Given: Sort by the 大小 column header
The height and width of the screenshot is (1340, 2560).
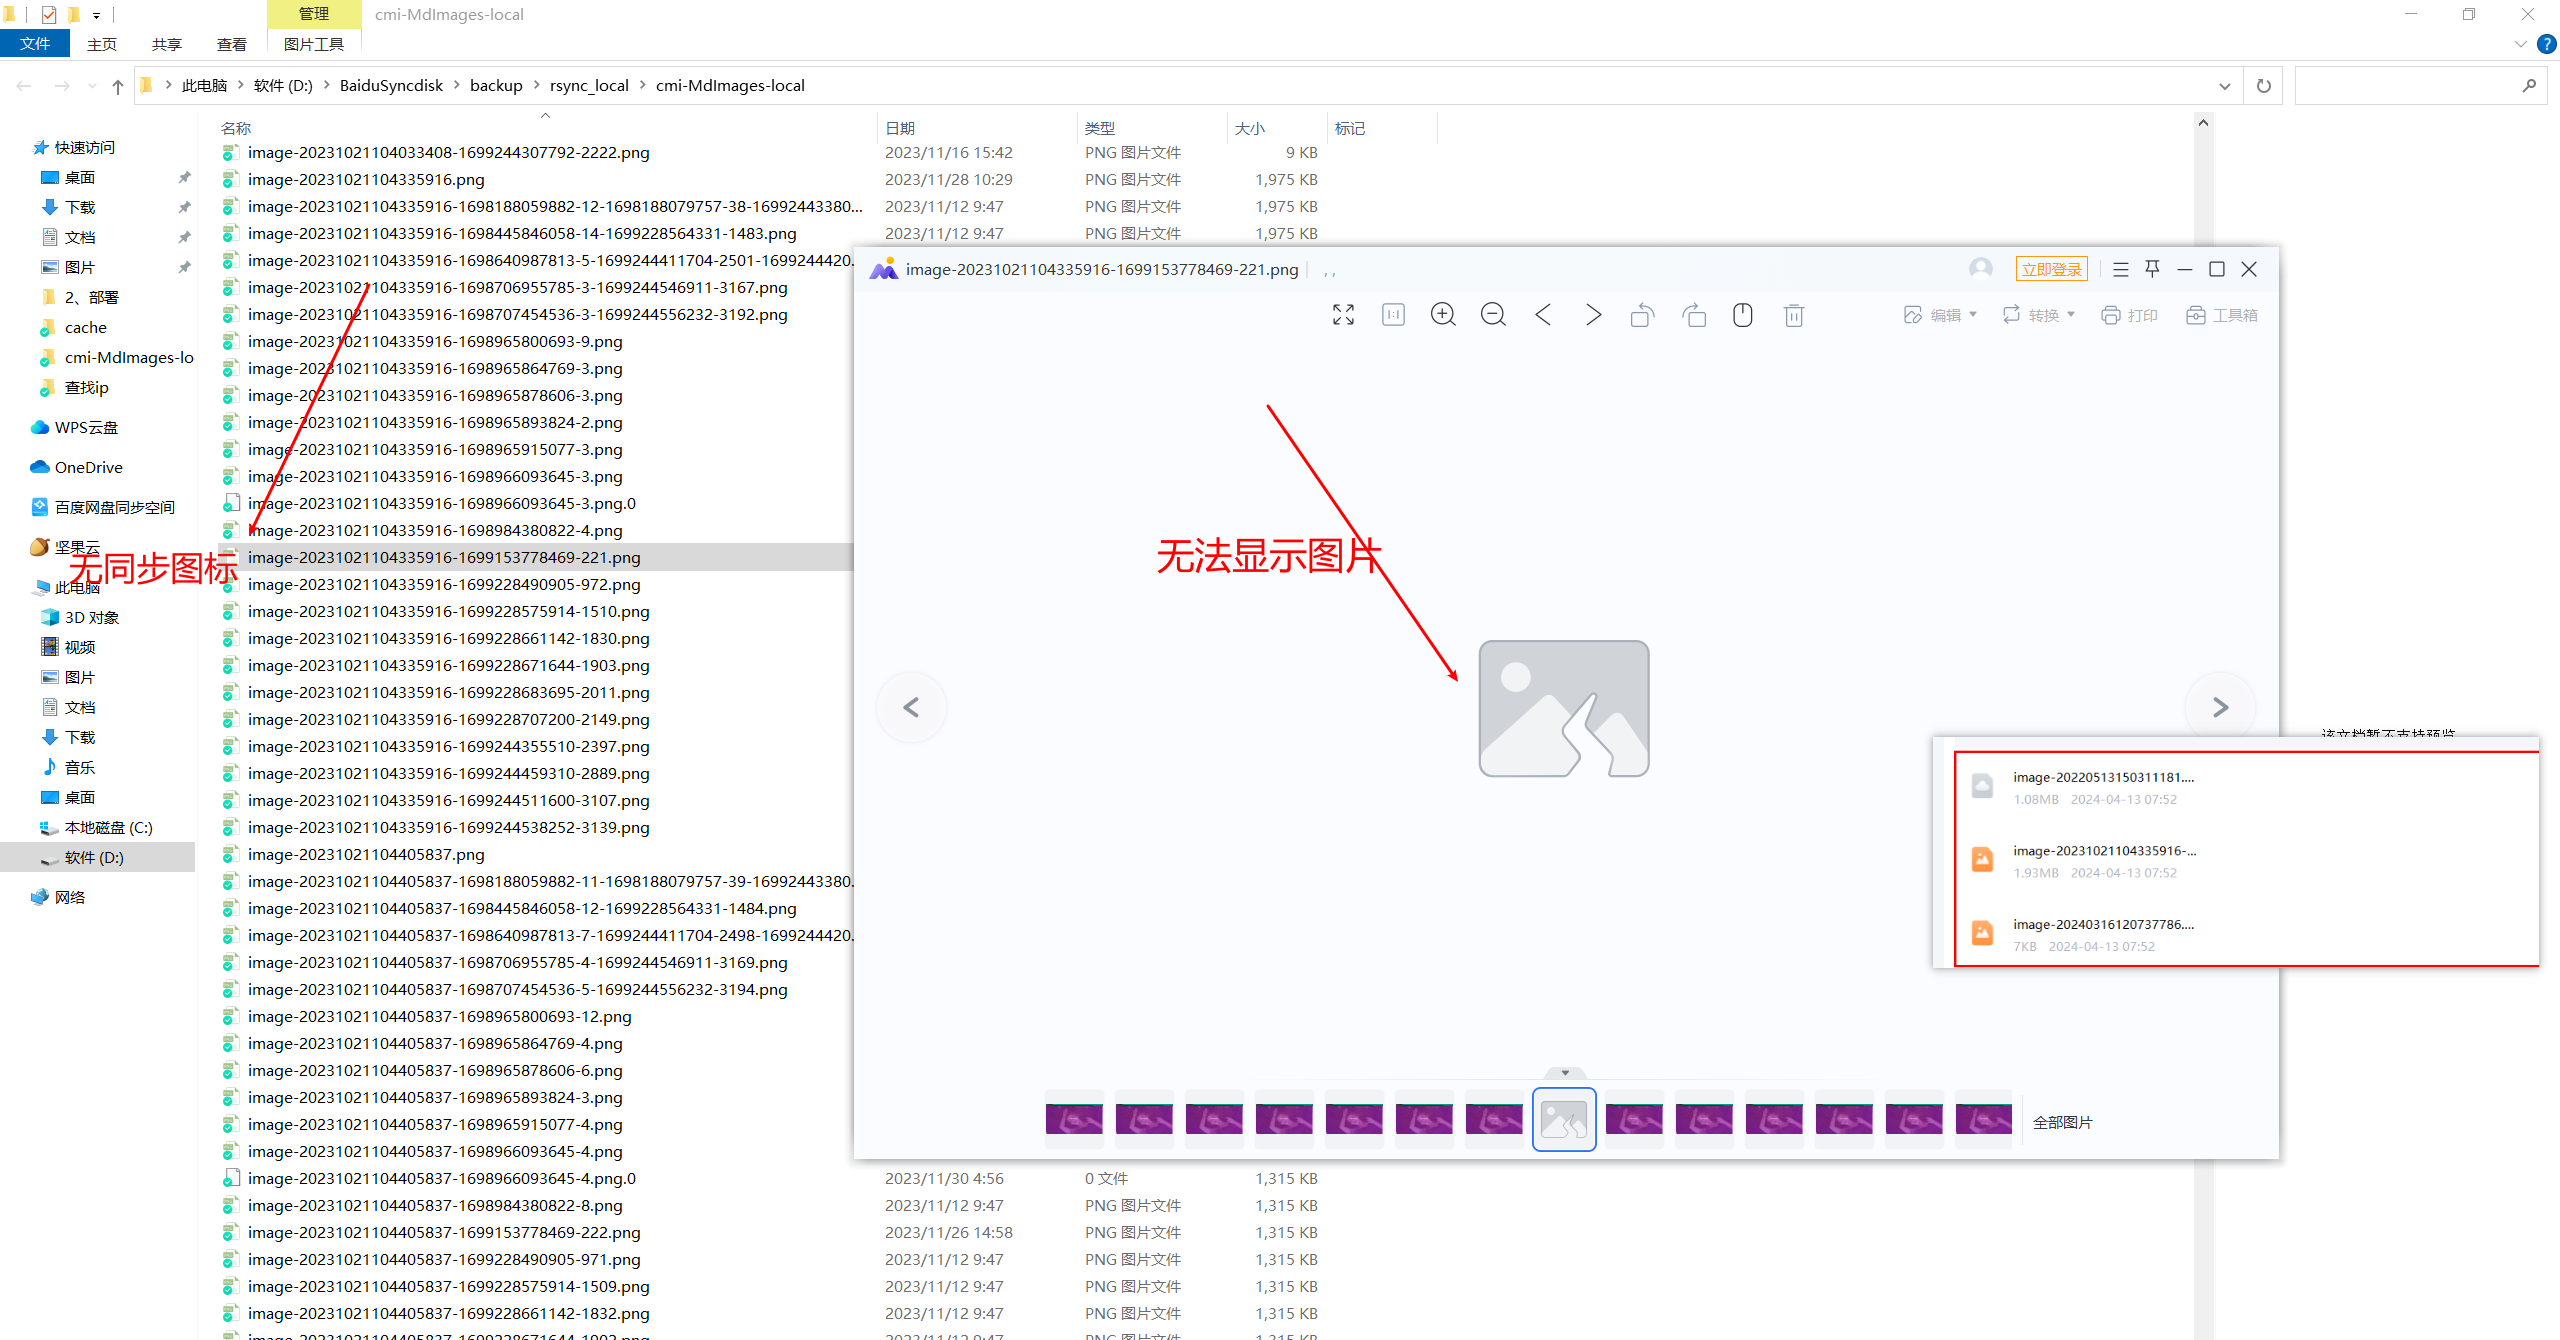Looking at the screenshot, I should (1249, 128).
